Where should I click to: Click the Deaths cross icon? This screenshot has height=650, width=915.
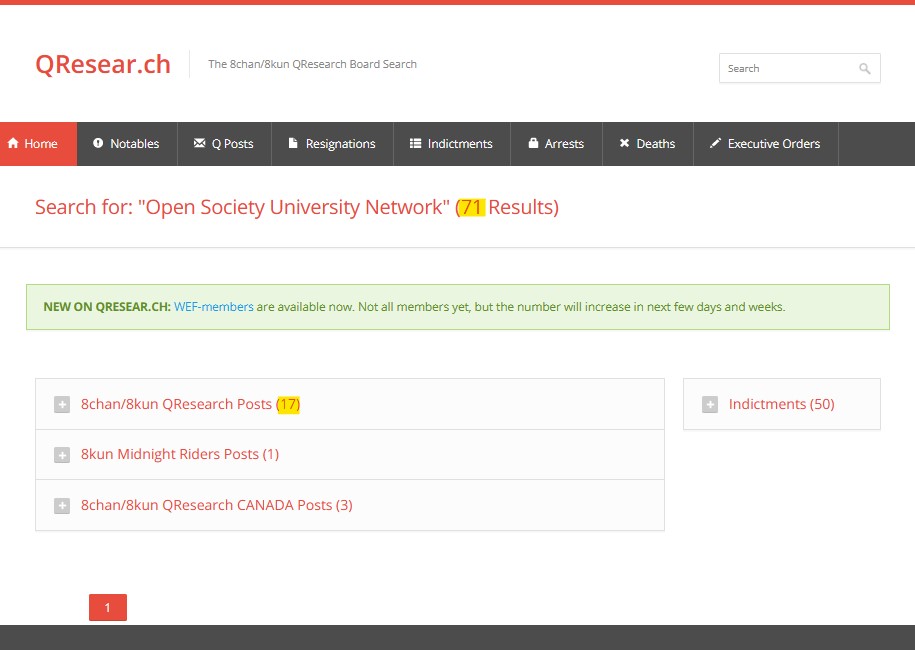pyautogui.click(x=624, y=143)
